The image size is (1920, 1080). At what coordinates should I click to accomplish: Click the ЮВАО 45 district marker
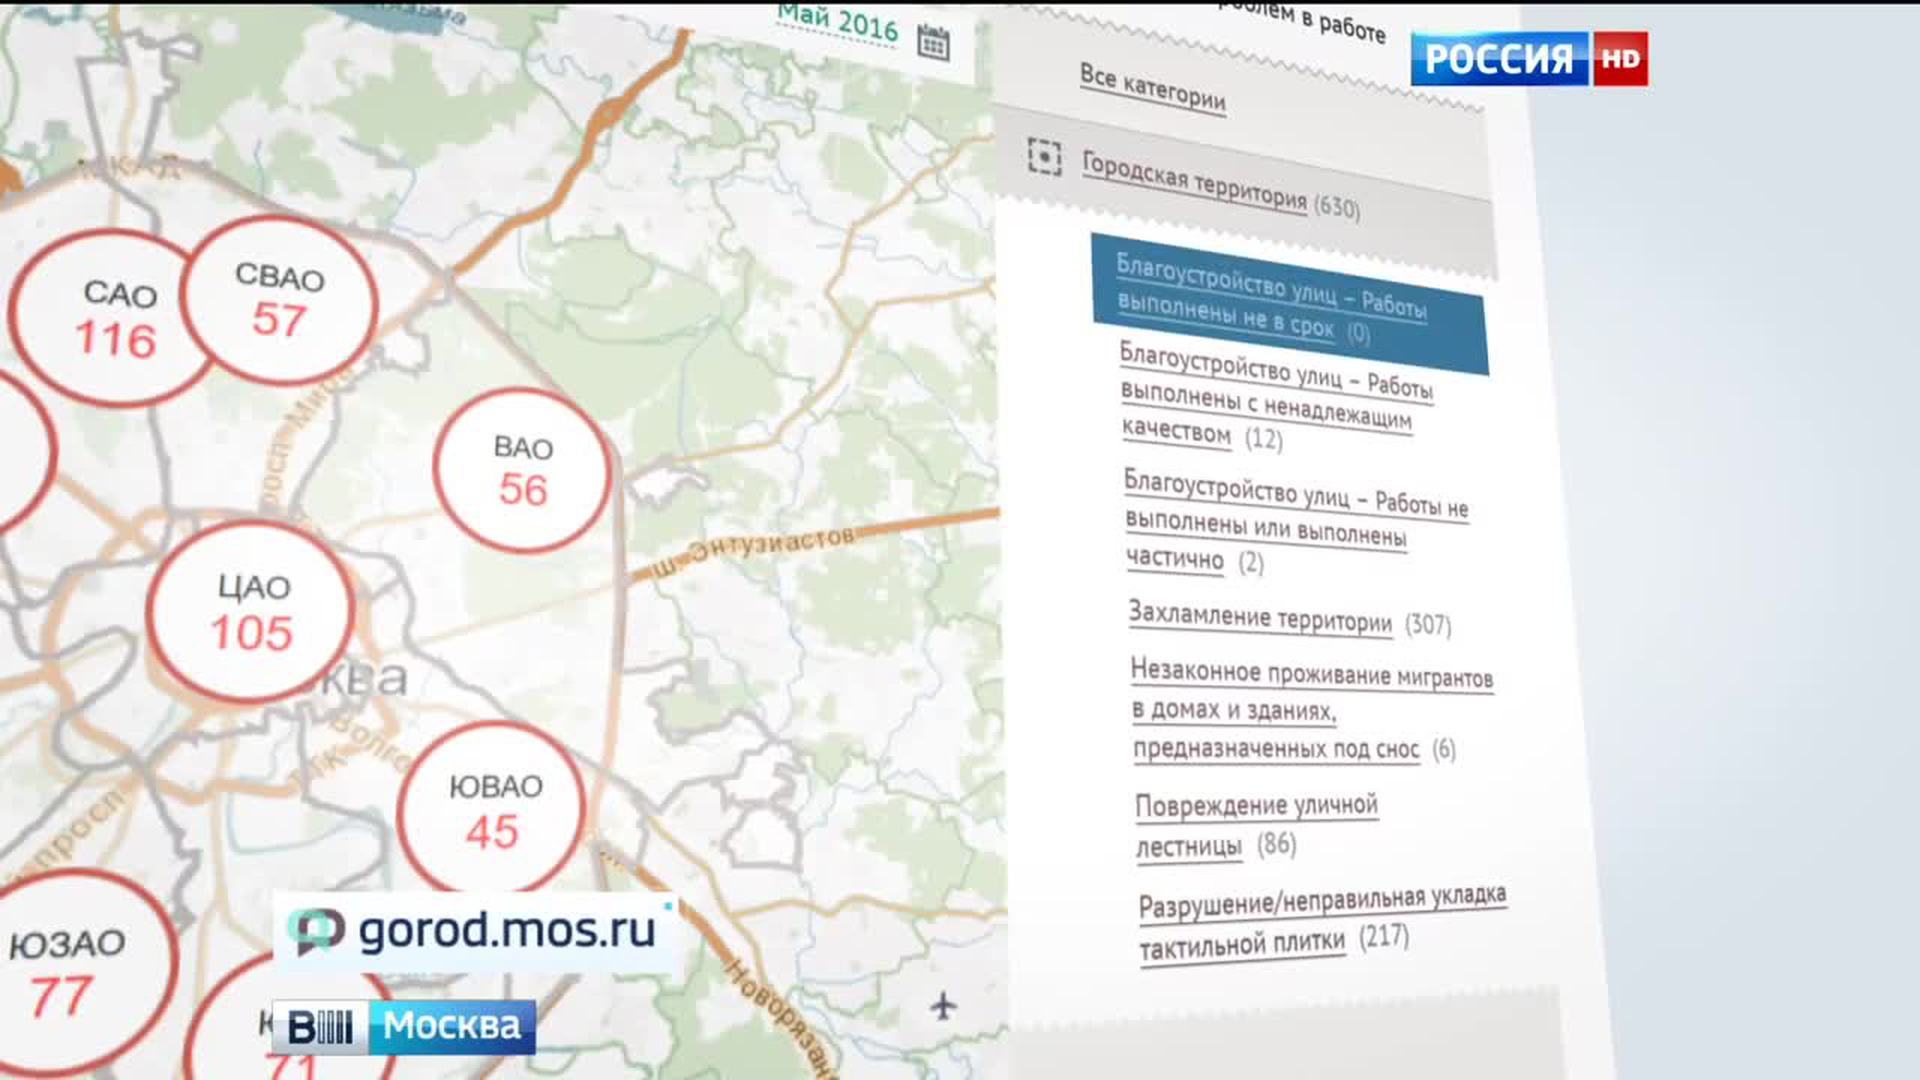(x=492, y=809)
